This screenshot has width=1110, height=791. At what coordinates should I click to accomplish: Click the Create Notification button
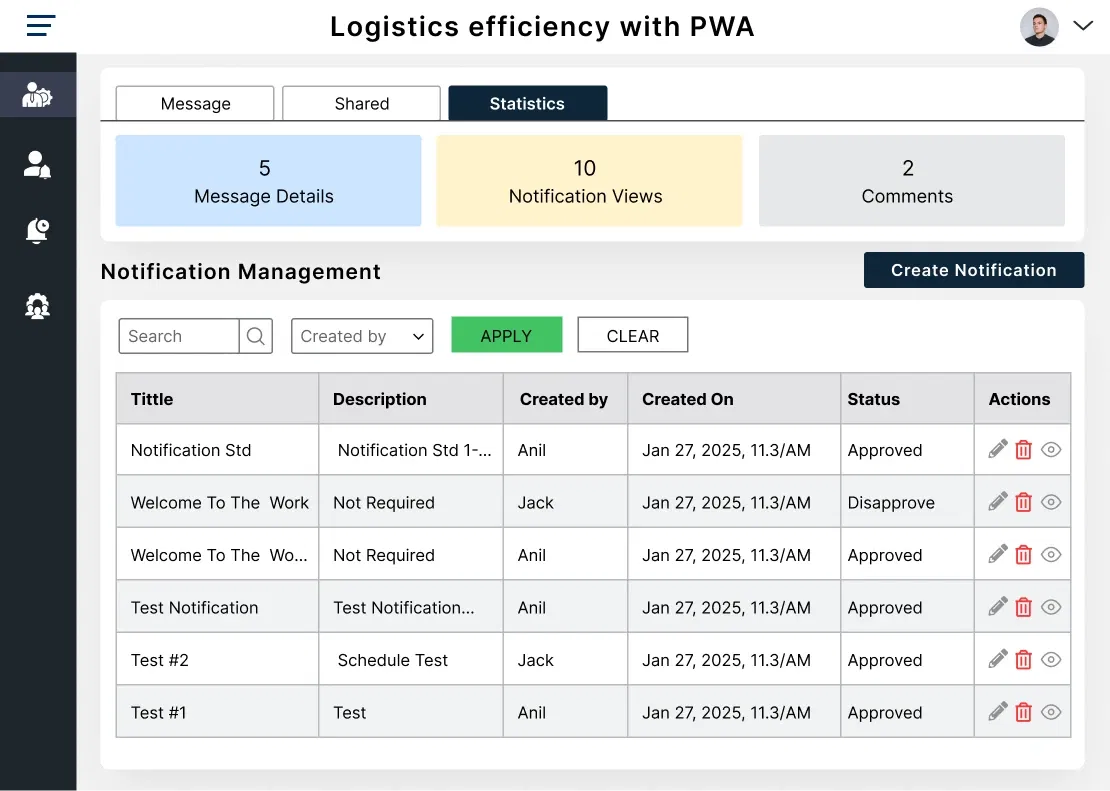click(x=973, y=270)
